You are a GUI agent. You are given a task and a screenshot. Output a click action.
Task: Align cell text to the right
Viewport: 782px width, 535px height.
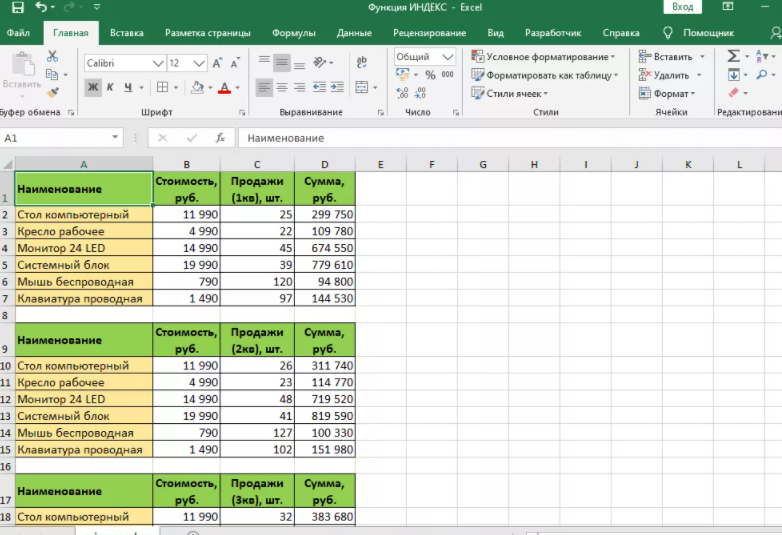click(299, 87)
